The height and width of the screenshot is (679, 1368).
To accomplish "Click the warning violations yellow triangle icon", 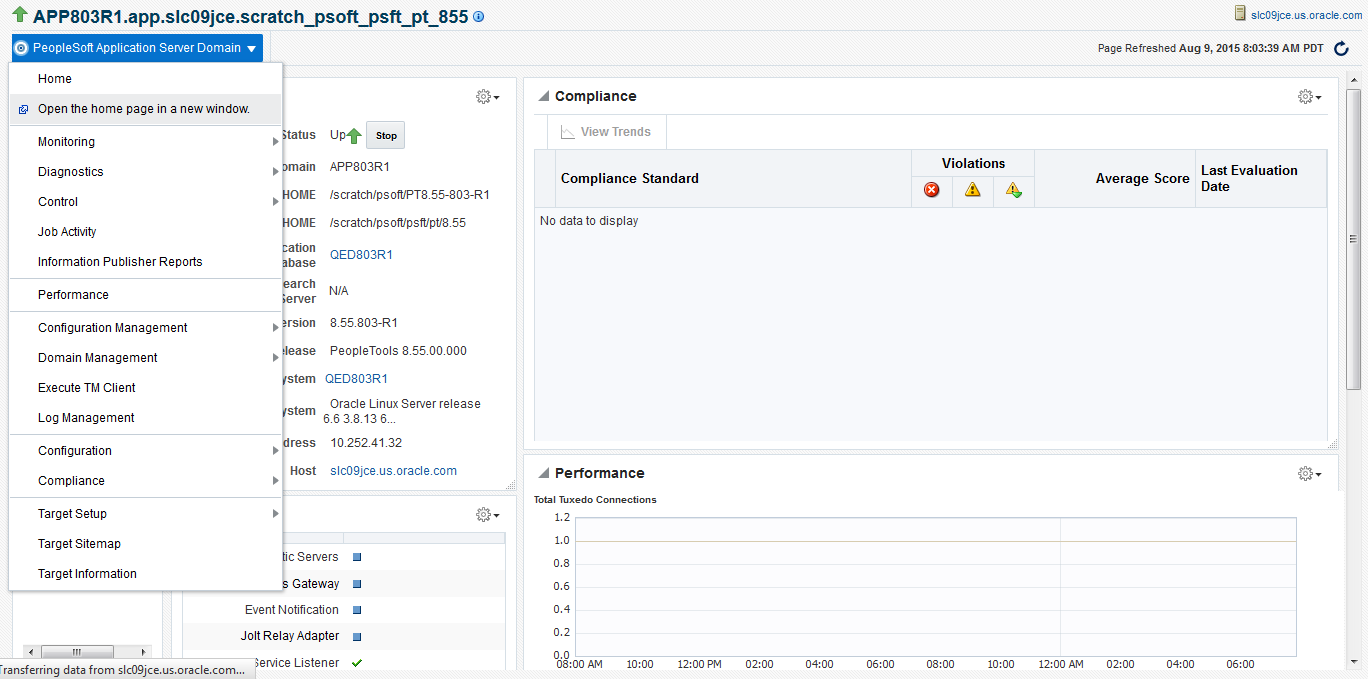I will (x=973, y=190).
